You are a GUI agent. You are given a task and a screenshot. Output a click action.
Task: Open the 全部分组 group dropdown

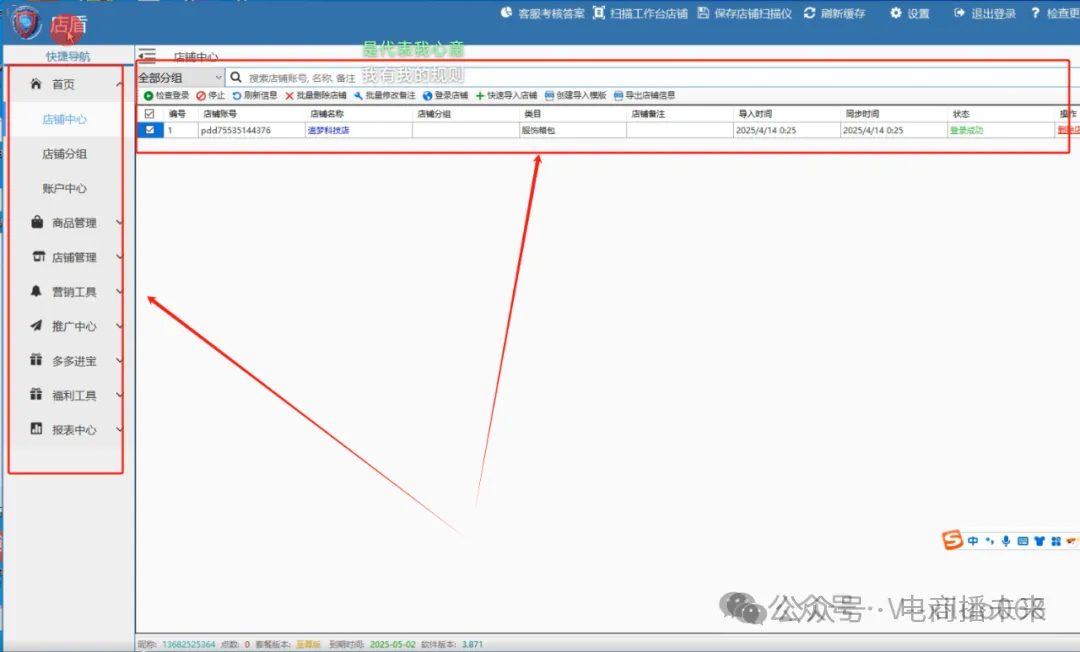pos(181,77)
